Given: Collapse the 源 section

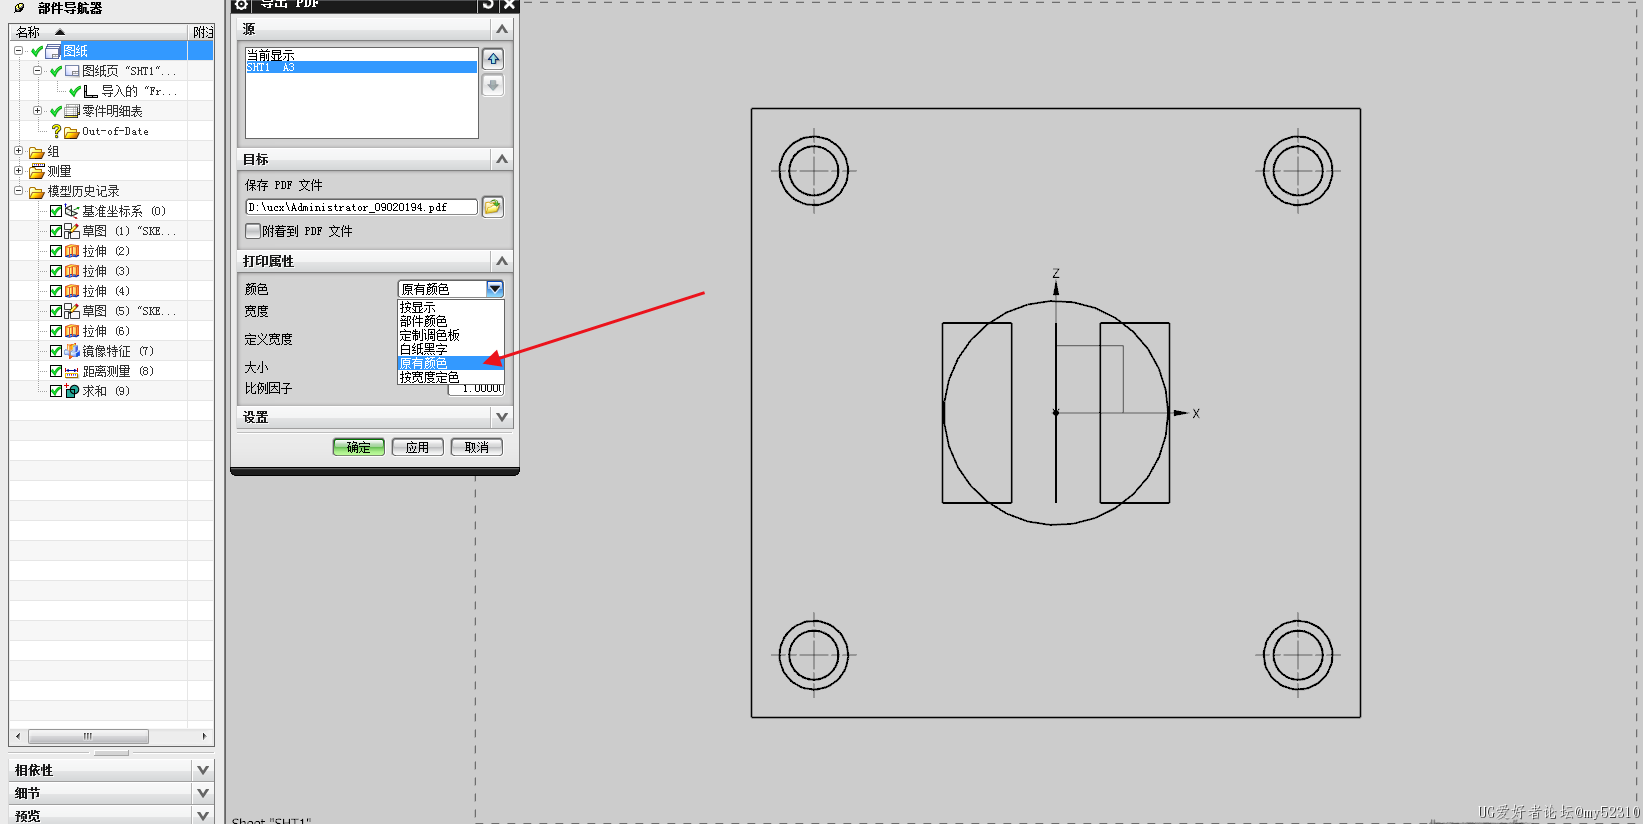Looking at the screenshot, I should point(502,29).
